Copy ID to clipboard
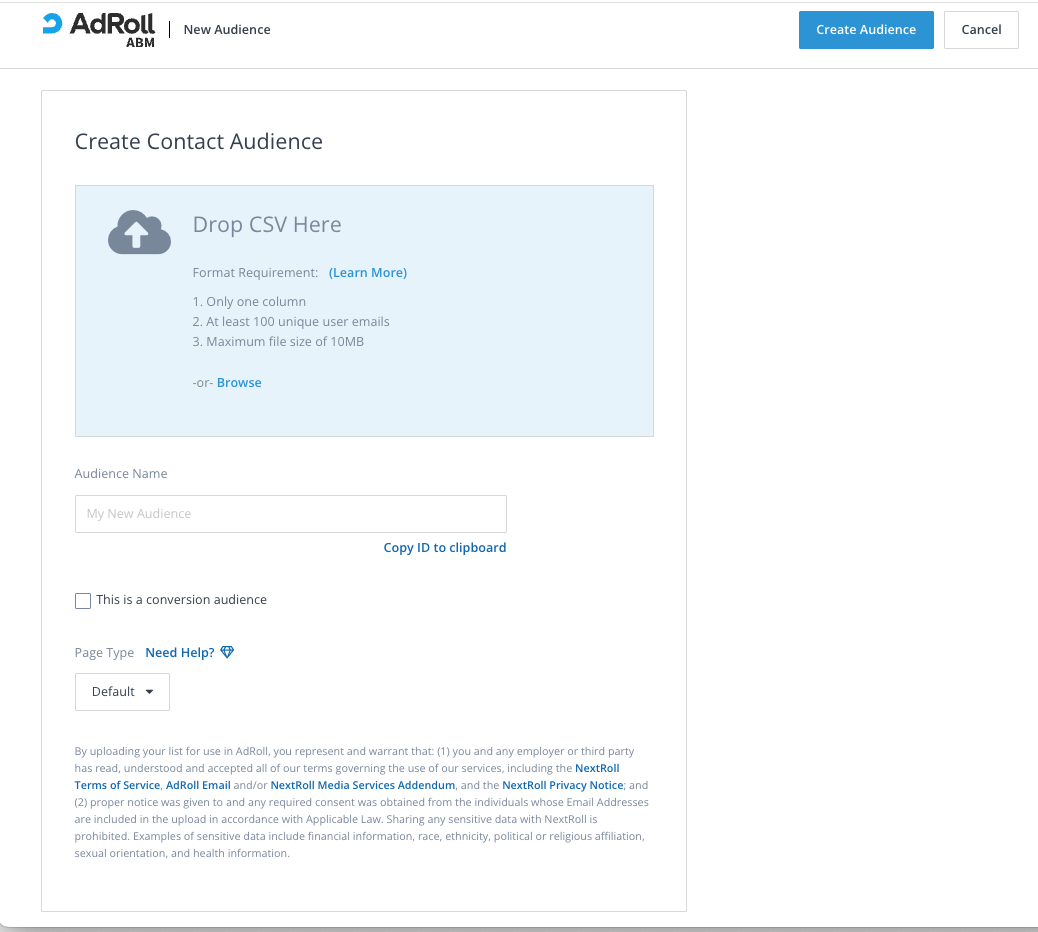Image resolution: width=1038 pixels, height=932 pixels. 445,548
